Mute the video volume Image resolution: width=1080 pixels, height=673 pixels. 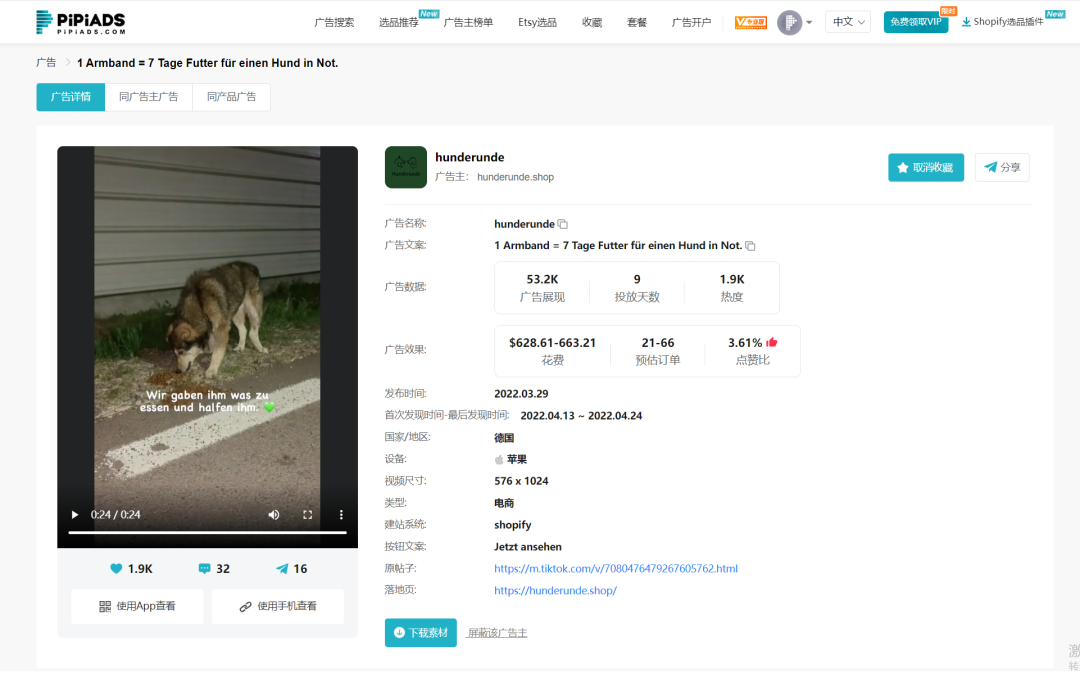click(x=273, y=515)
